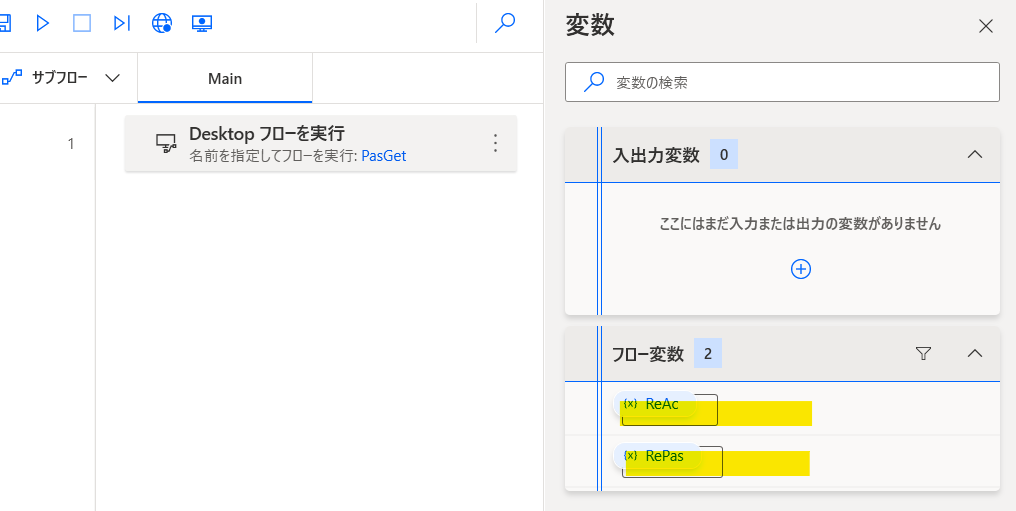
Task: Open flow search magnifier in toolbar
Action: coord(505,23)
